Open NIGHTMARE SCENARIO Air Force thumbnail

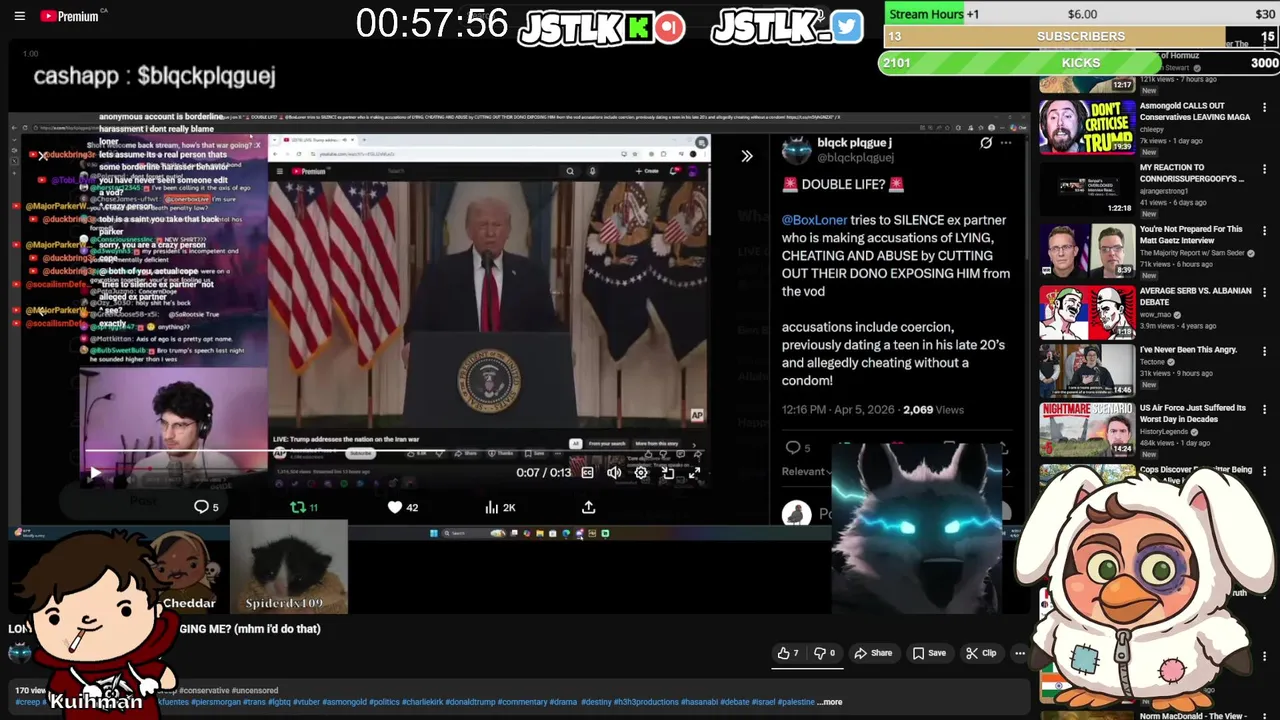tap(1087, 429)
